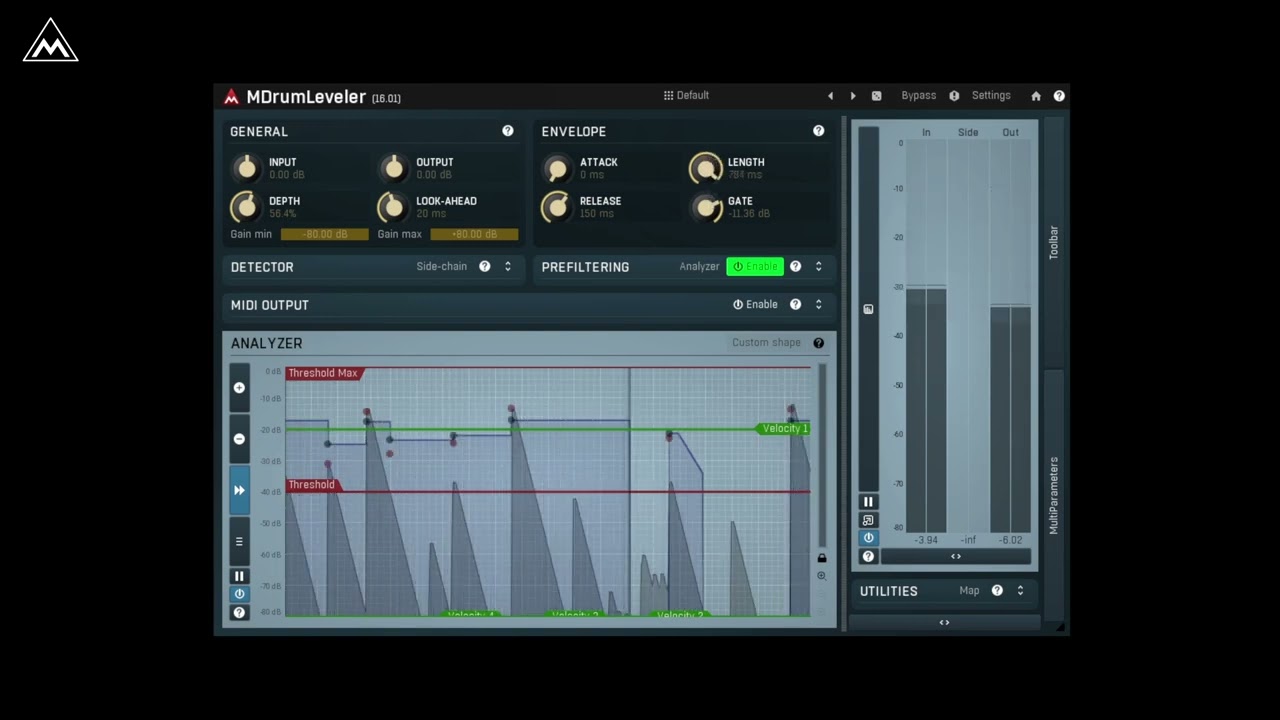Click the Gain min value field
The height and width of the screenshot is (720, 1280).
point(324,234)
